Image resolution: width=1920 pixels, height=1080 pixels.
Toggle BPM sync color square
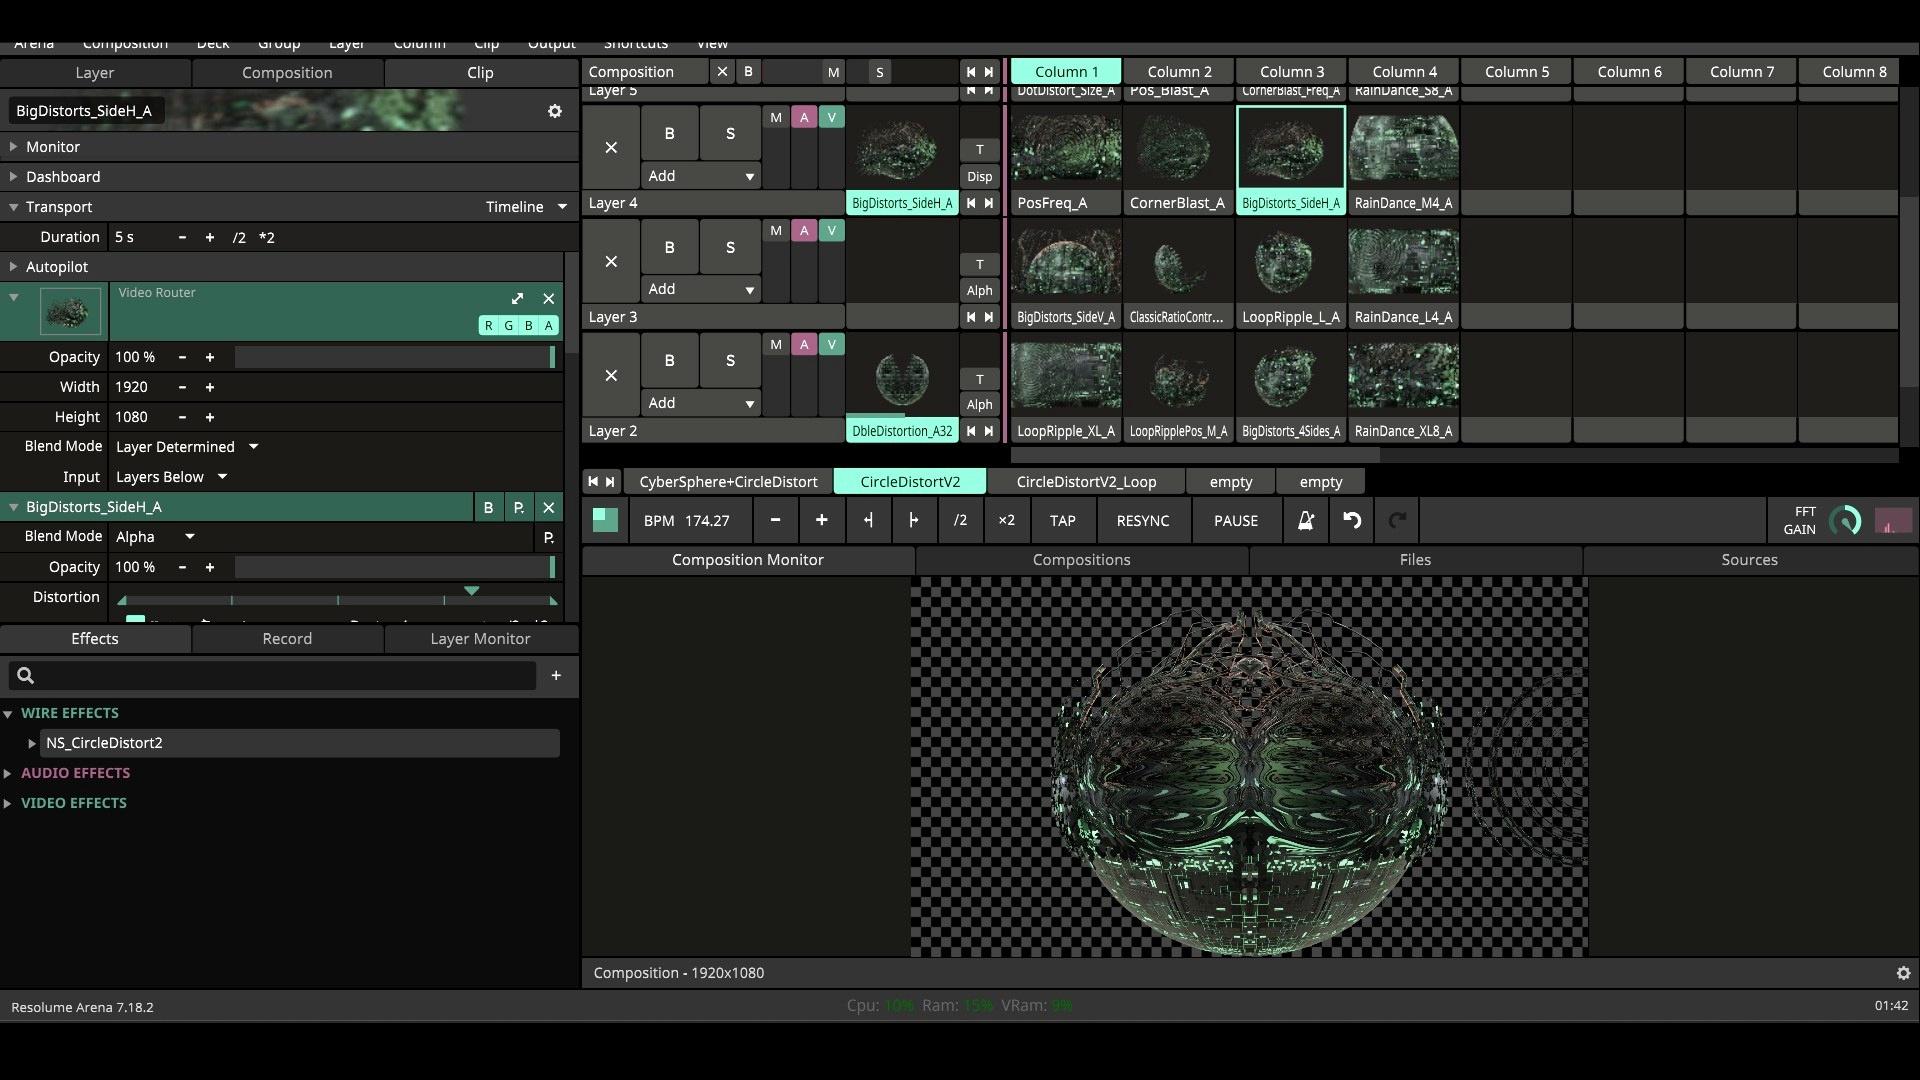point(605,520)
